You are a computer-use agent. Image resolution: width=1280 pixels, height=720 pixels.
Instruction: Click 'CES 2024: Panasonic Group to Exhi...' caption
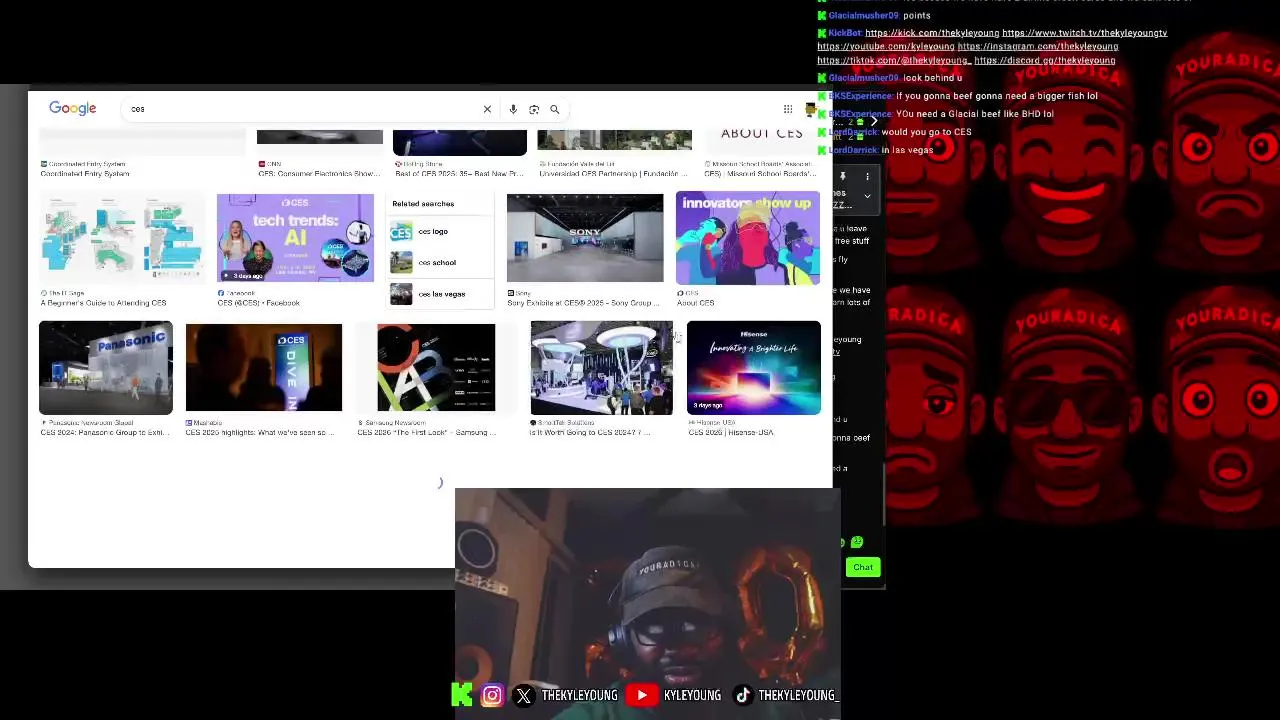tap(105, 433)
